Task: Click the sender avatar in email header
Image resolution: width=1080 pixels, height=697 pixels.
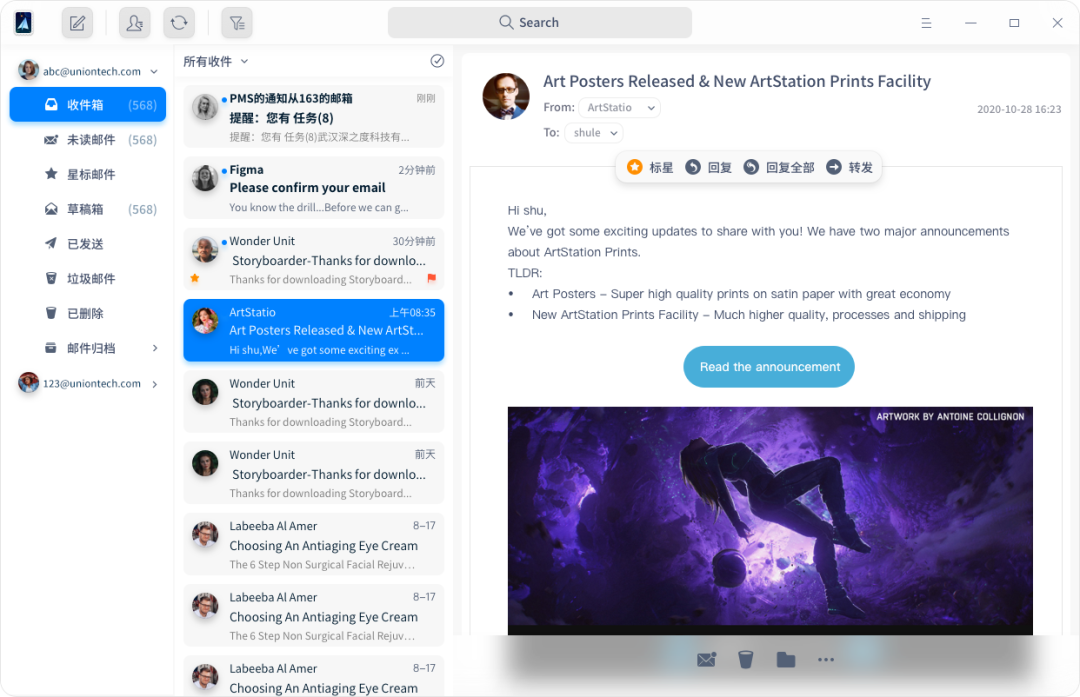Action: [506, 96]
